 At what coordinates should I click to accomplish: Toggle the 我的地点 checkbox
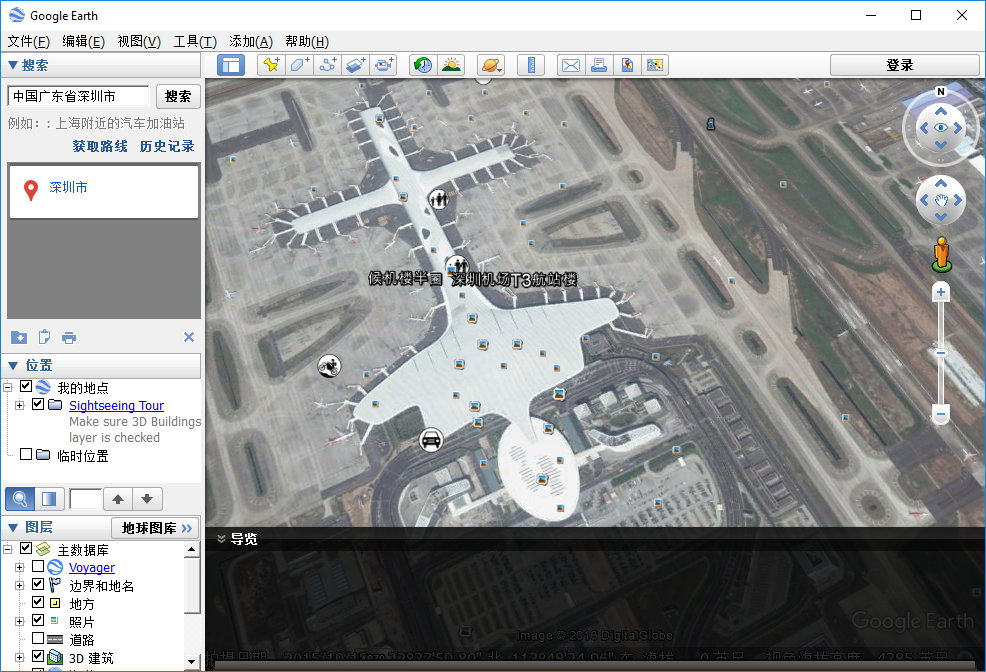pyautogui.click(x=26, y=386)
